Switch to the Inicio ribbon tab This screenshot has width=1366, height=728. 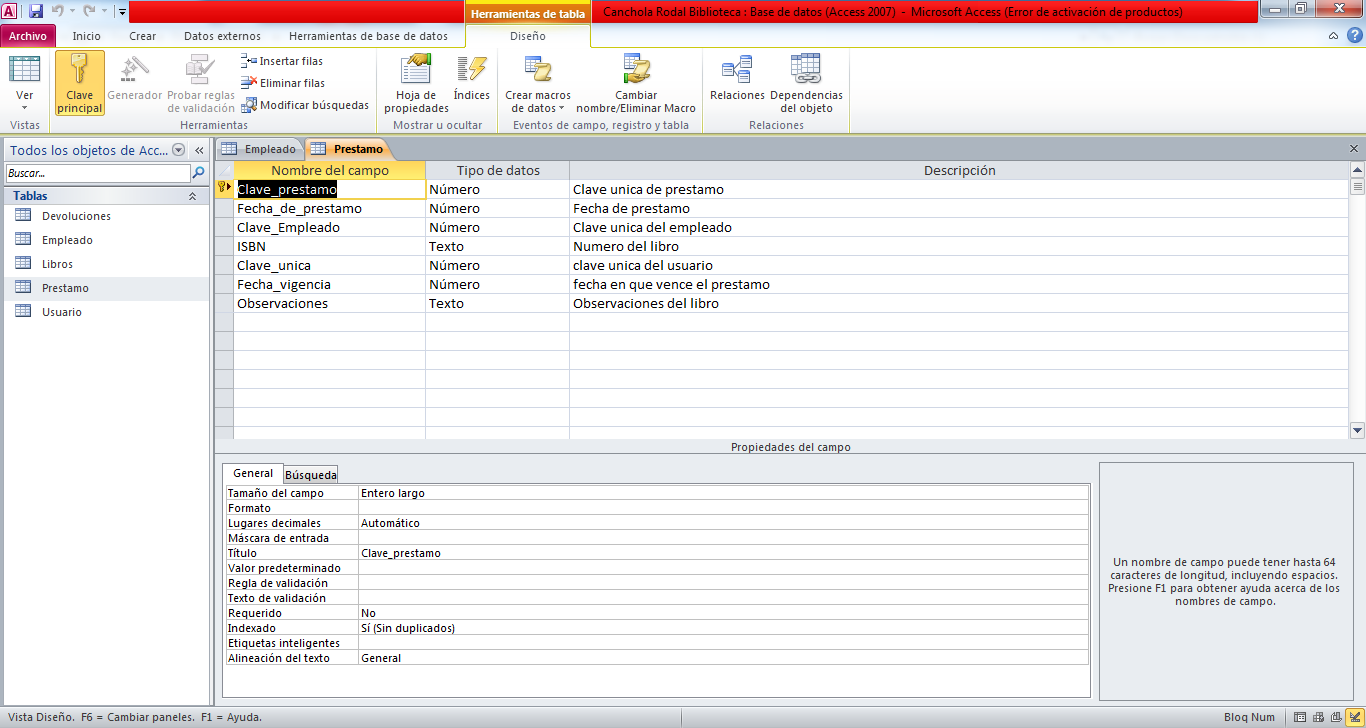point(87,36)
